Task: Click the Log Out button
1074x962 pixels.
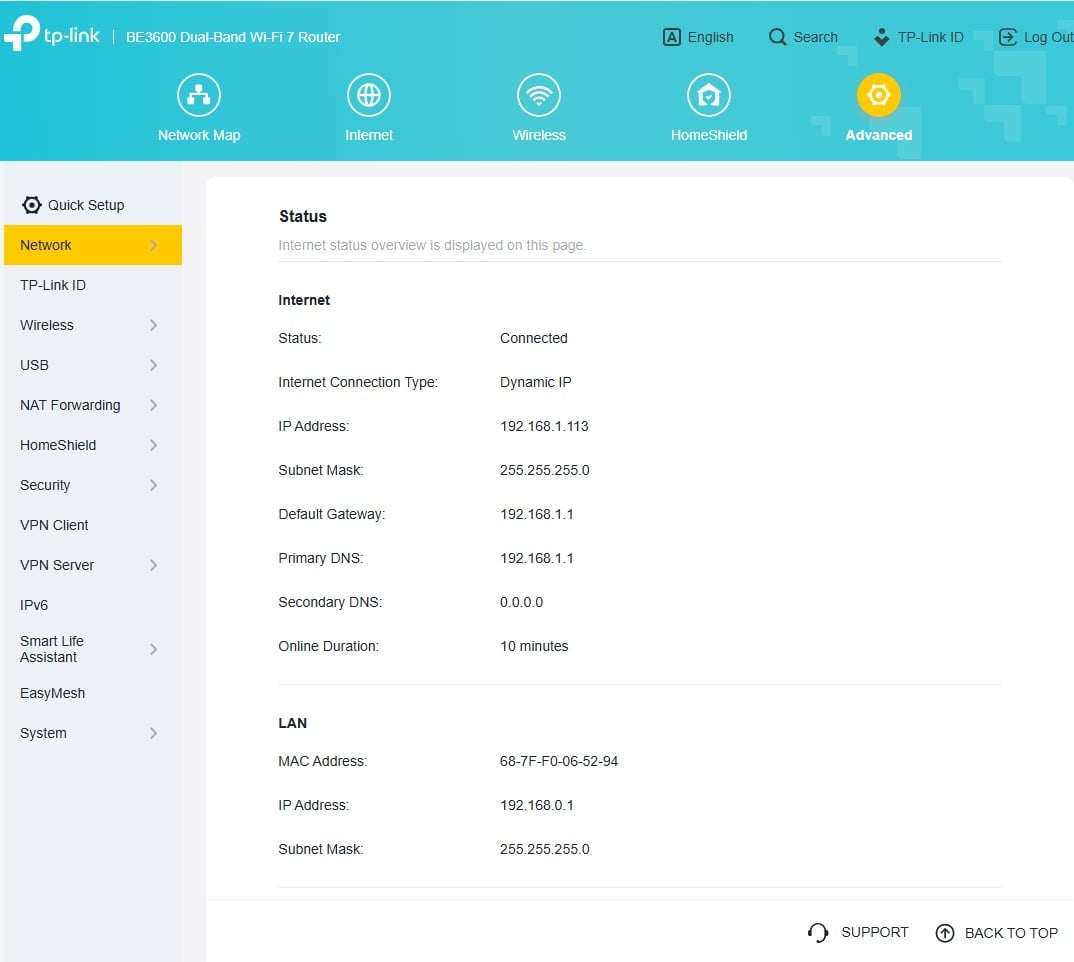Action: point(1036,37)
